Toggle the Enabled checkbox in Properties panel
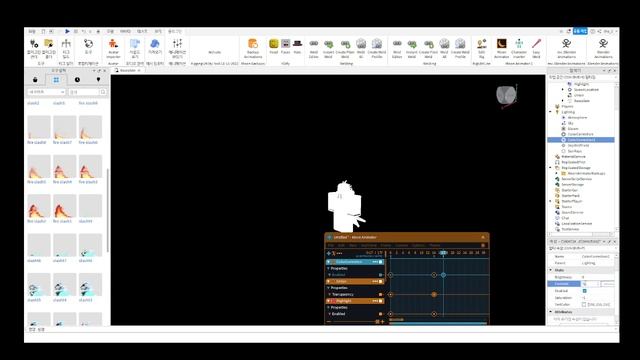The height and width of the screenshot is (360, 640). coord(584,291)
